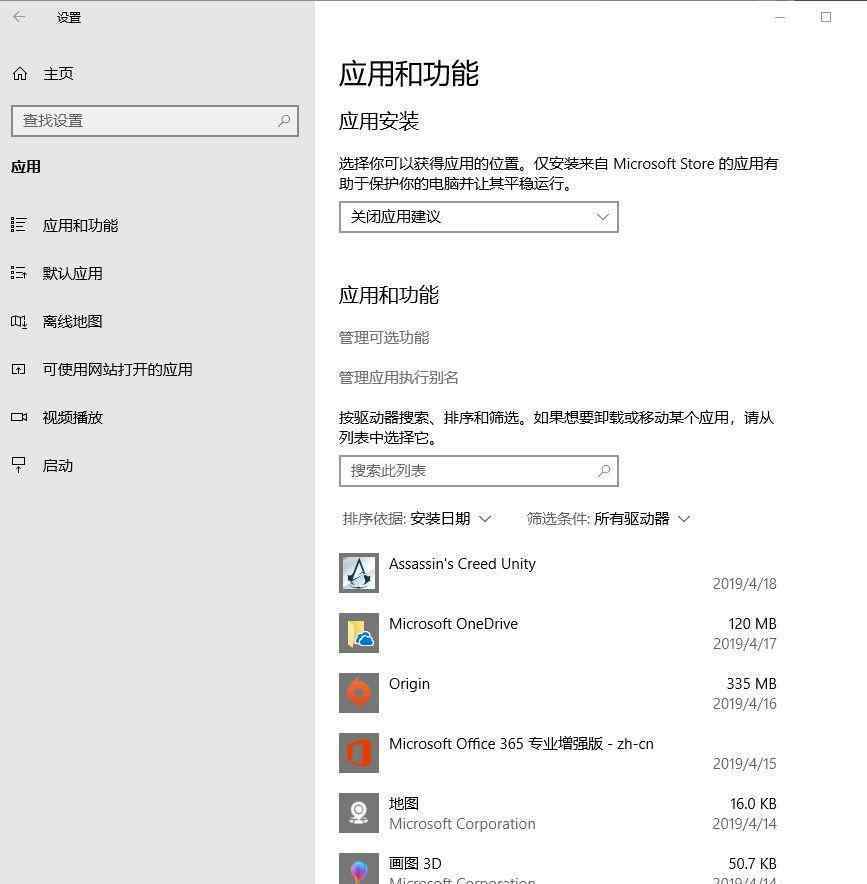This screenshot has width=867, height=884.
Task: Click the 335 MB size of Origin
Action: point(751,684)
